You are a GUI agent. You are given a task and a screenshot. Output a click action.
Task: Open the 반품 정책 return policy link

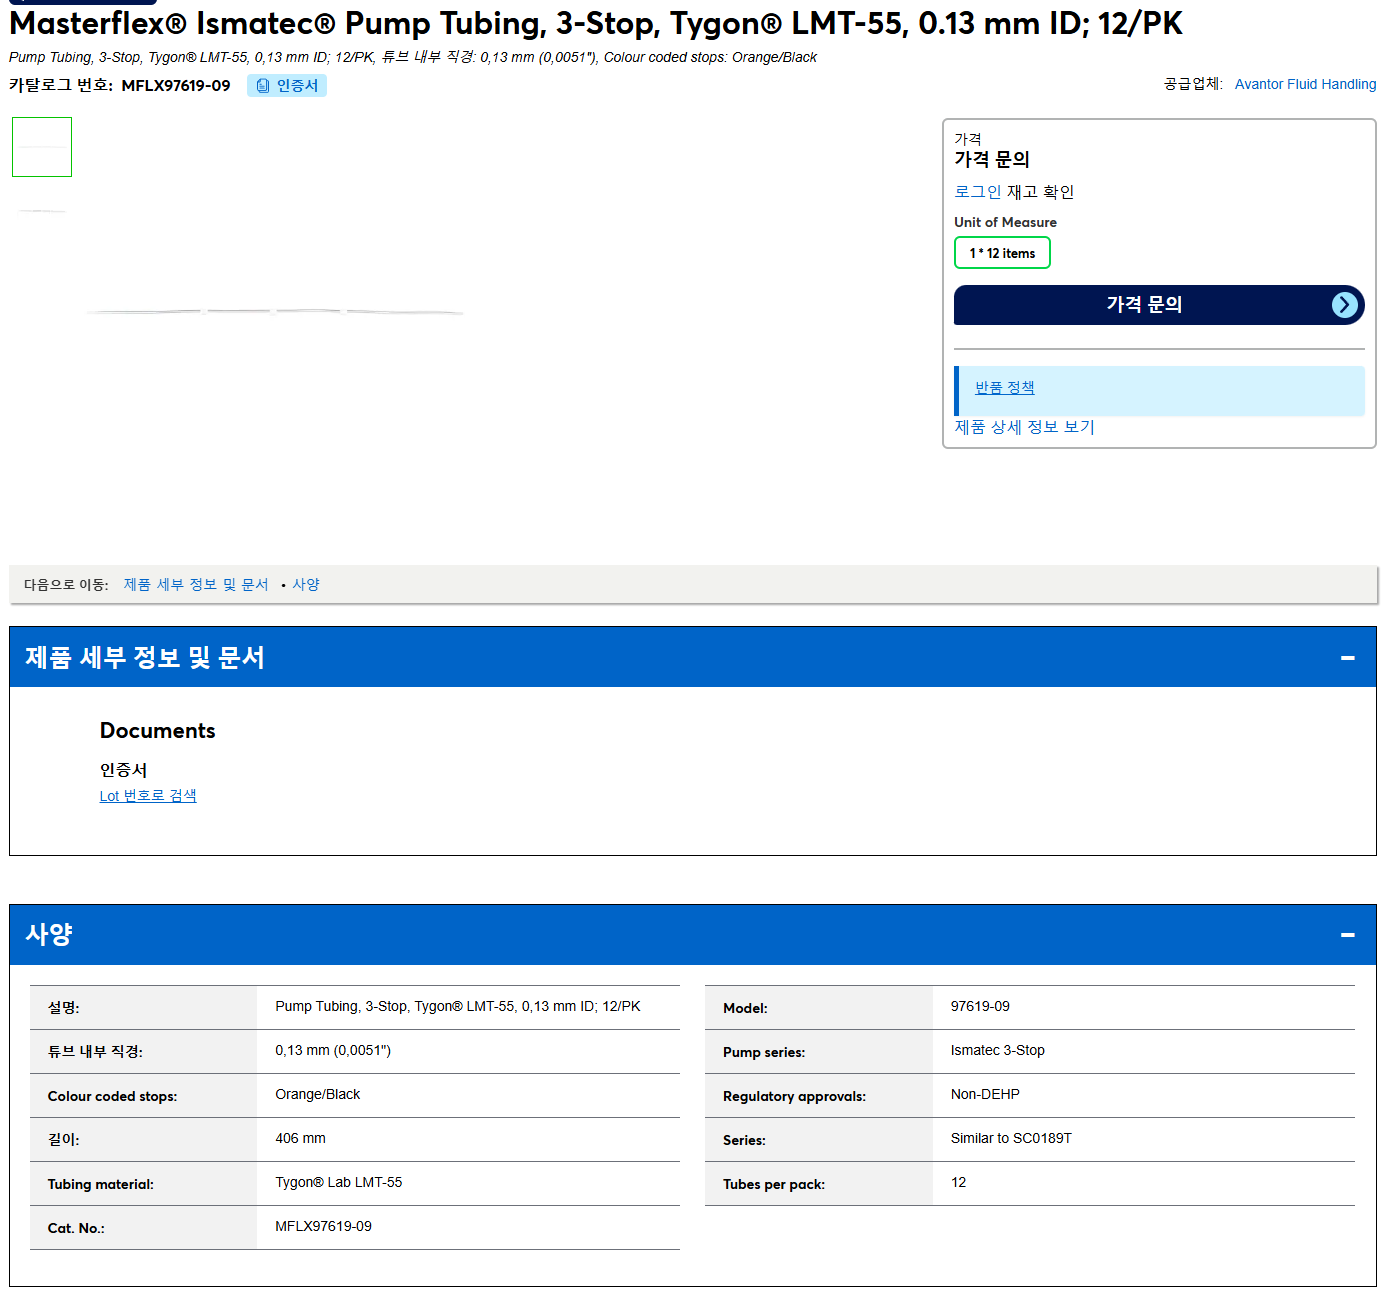[1004, 388]
